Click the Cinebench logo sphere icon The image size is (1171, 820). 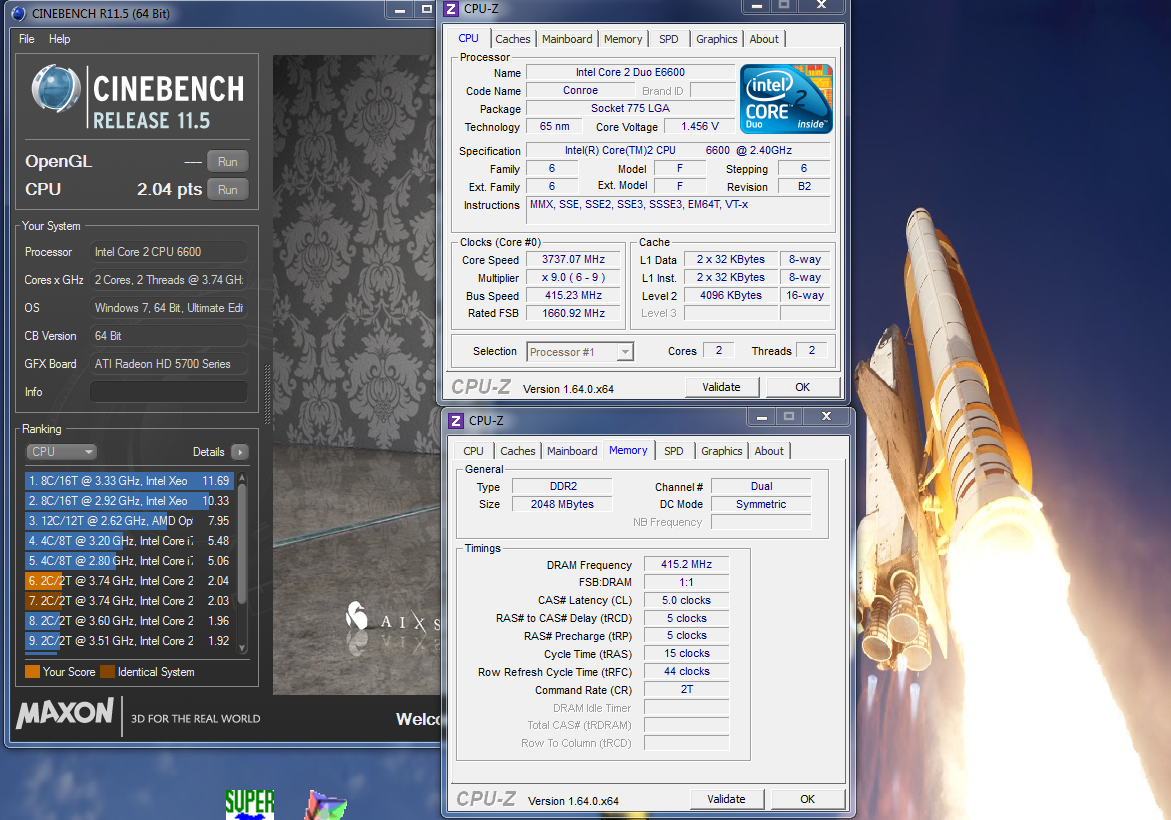coord(56,88)
